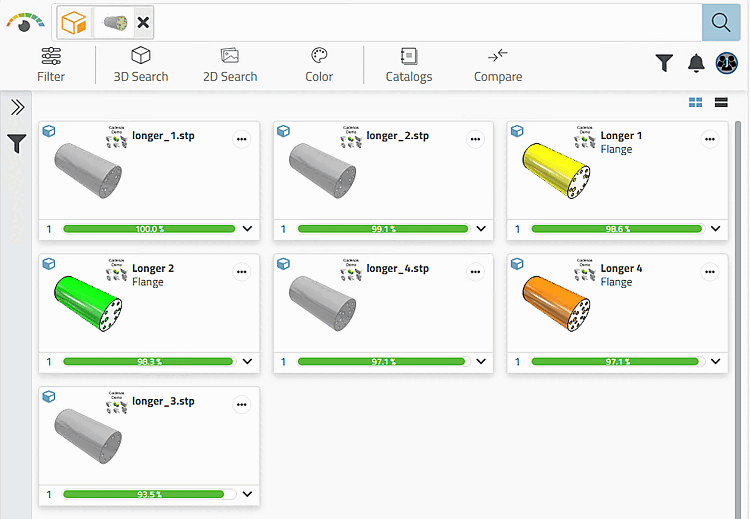
Task: Open the Compare tool
Action: coord(498,65)
